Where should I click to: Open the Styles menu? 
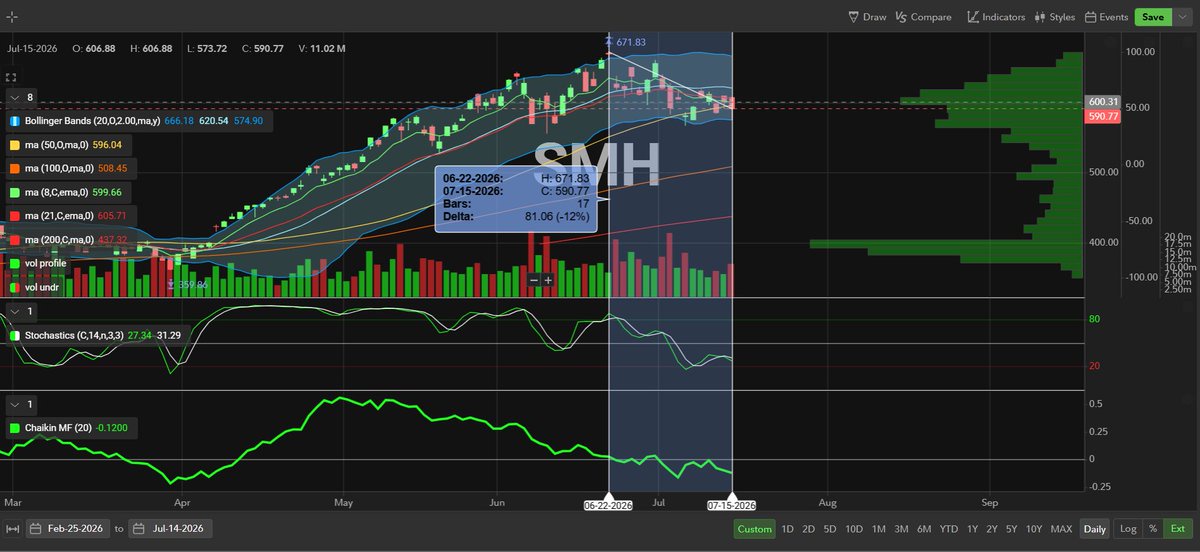(x=1055, y=17)
